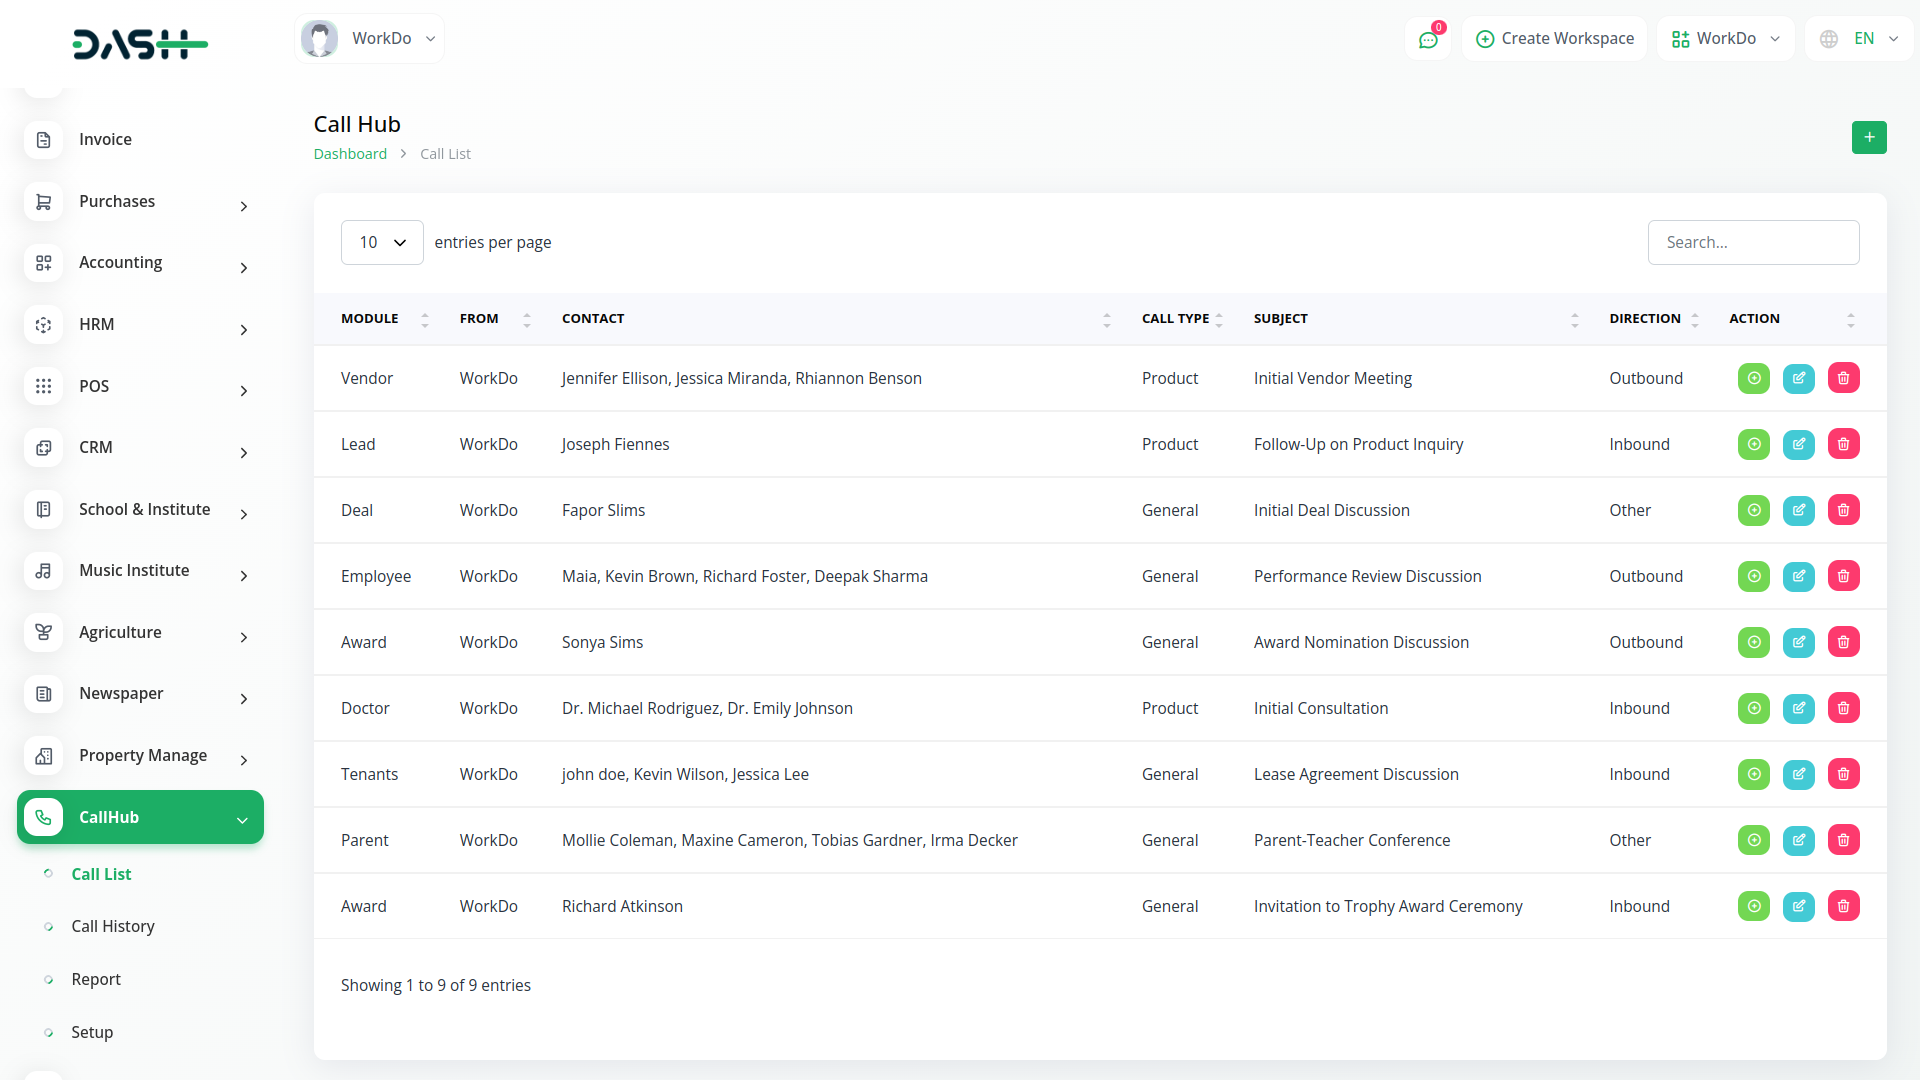Click the green add call button
The width and height of the screenshot is (1920, 1080).
pos(1868,137)
